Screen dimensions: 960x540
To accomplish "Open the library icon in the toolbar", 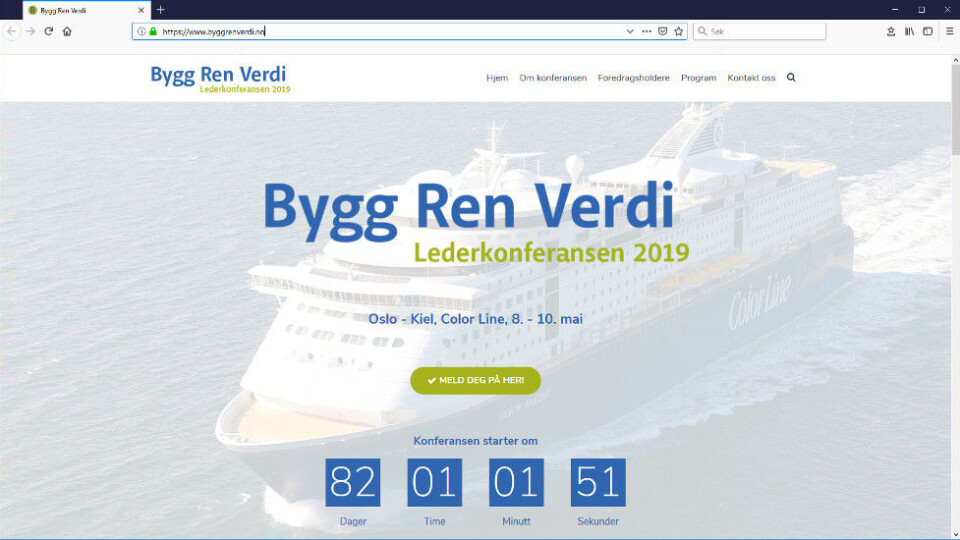I will 909,31.
